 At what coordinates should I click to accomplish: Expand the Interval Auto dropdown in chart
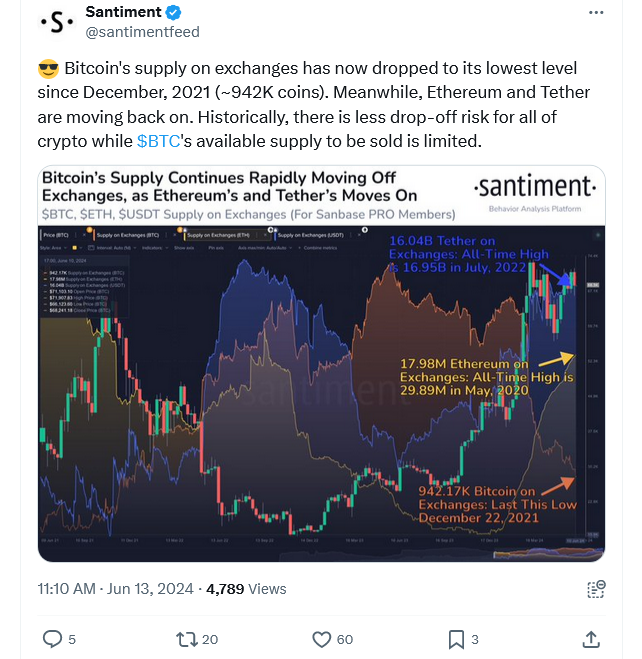pyautogui.click(x=113, y=245)
